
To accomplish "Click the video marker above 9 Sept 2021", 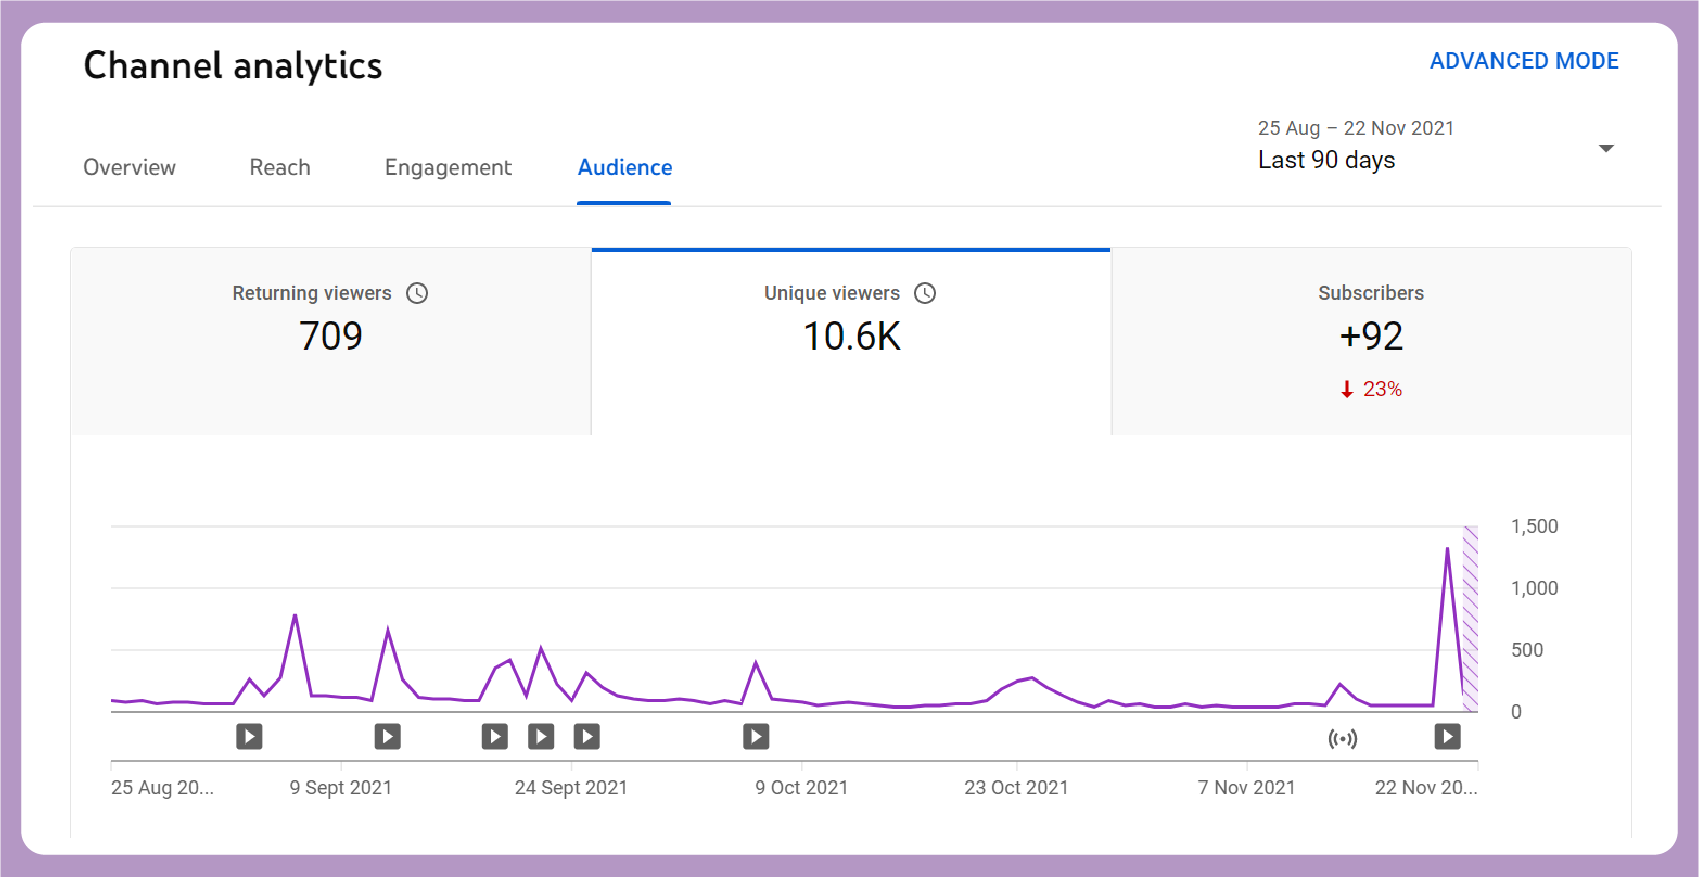I will 387,737.
